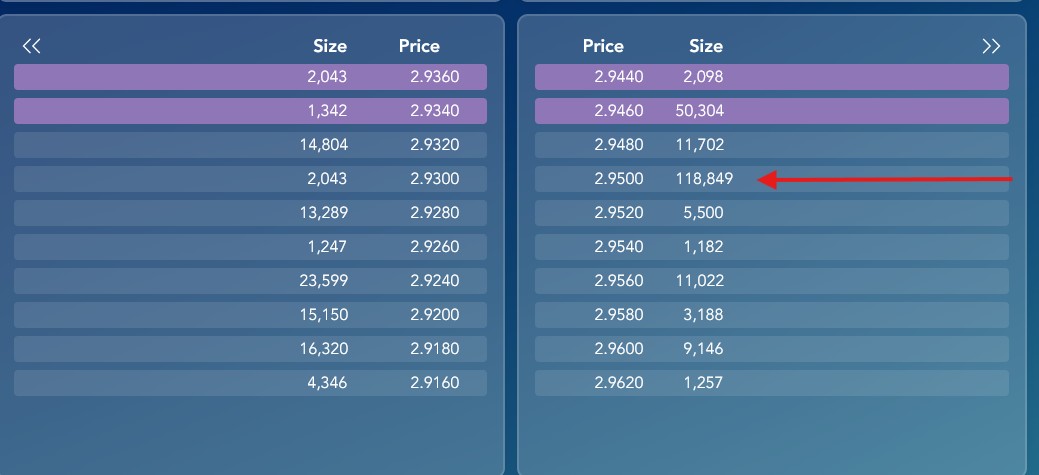
Task: Select the bid row priced 2.9360
Action: tap(250, 77)
